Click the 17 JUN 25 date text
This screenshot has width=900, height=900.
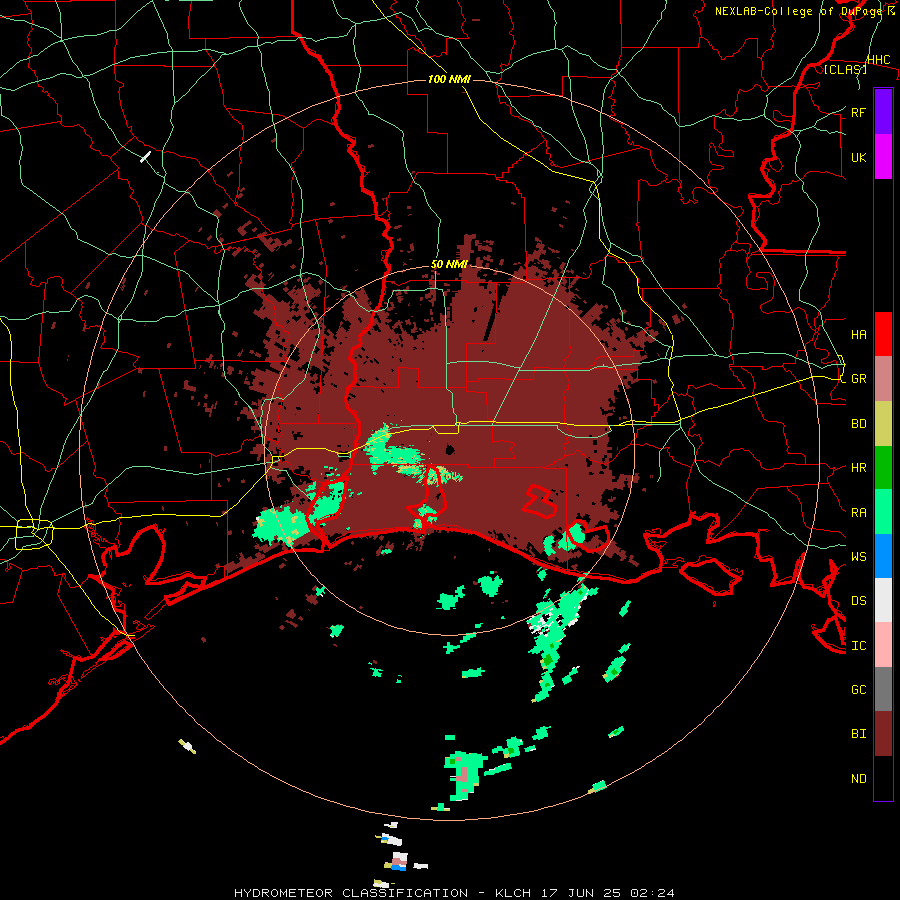(581, 893)
